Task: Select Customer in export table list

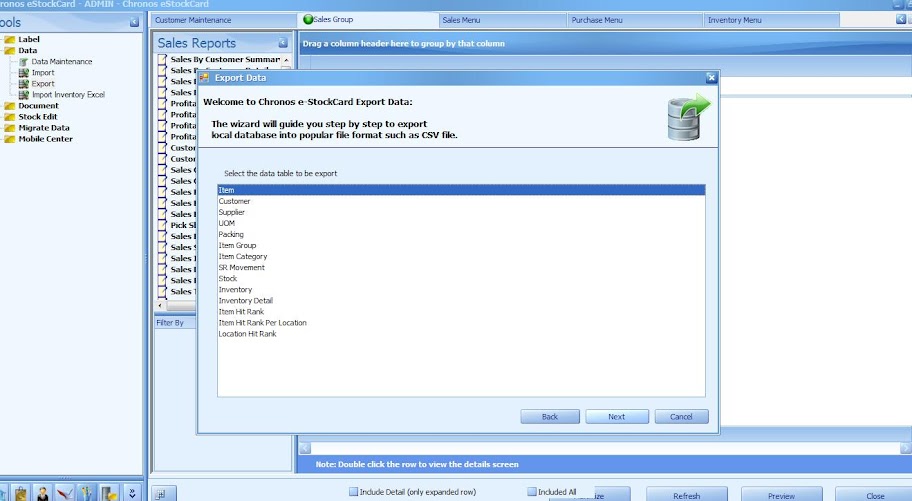Action: pyautogui.click(x=461, y=201)
